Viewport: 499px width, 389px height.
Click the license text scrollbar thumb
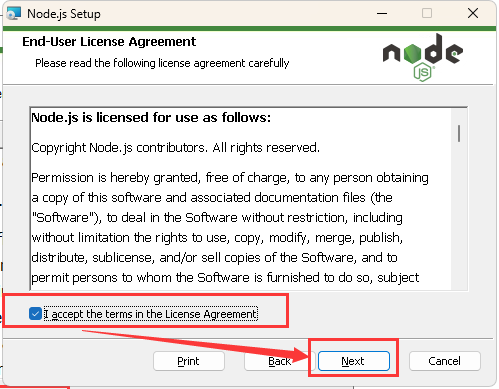(459, 134)
